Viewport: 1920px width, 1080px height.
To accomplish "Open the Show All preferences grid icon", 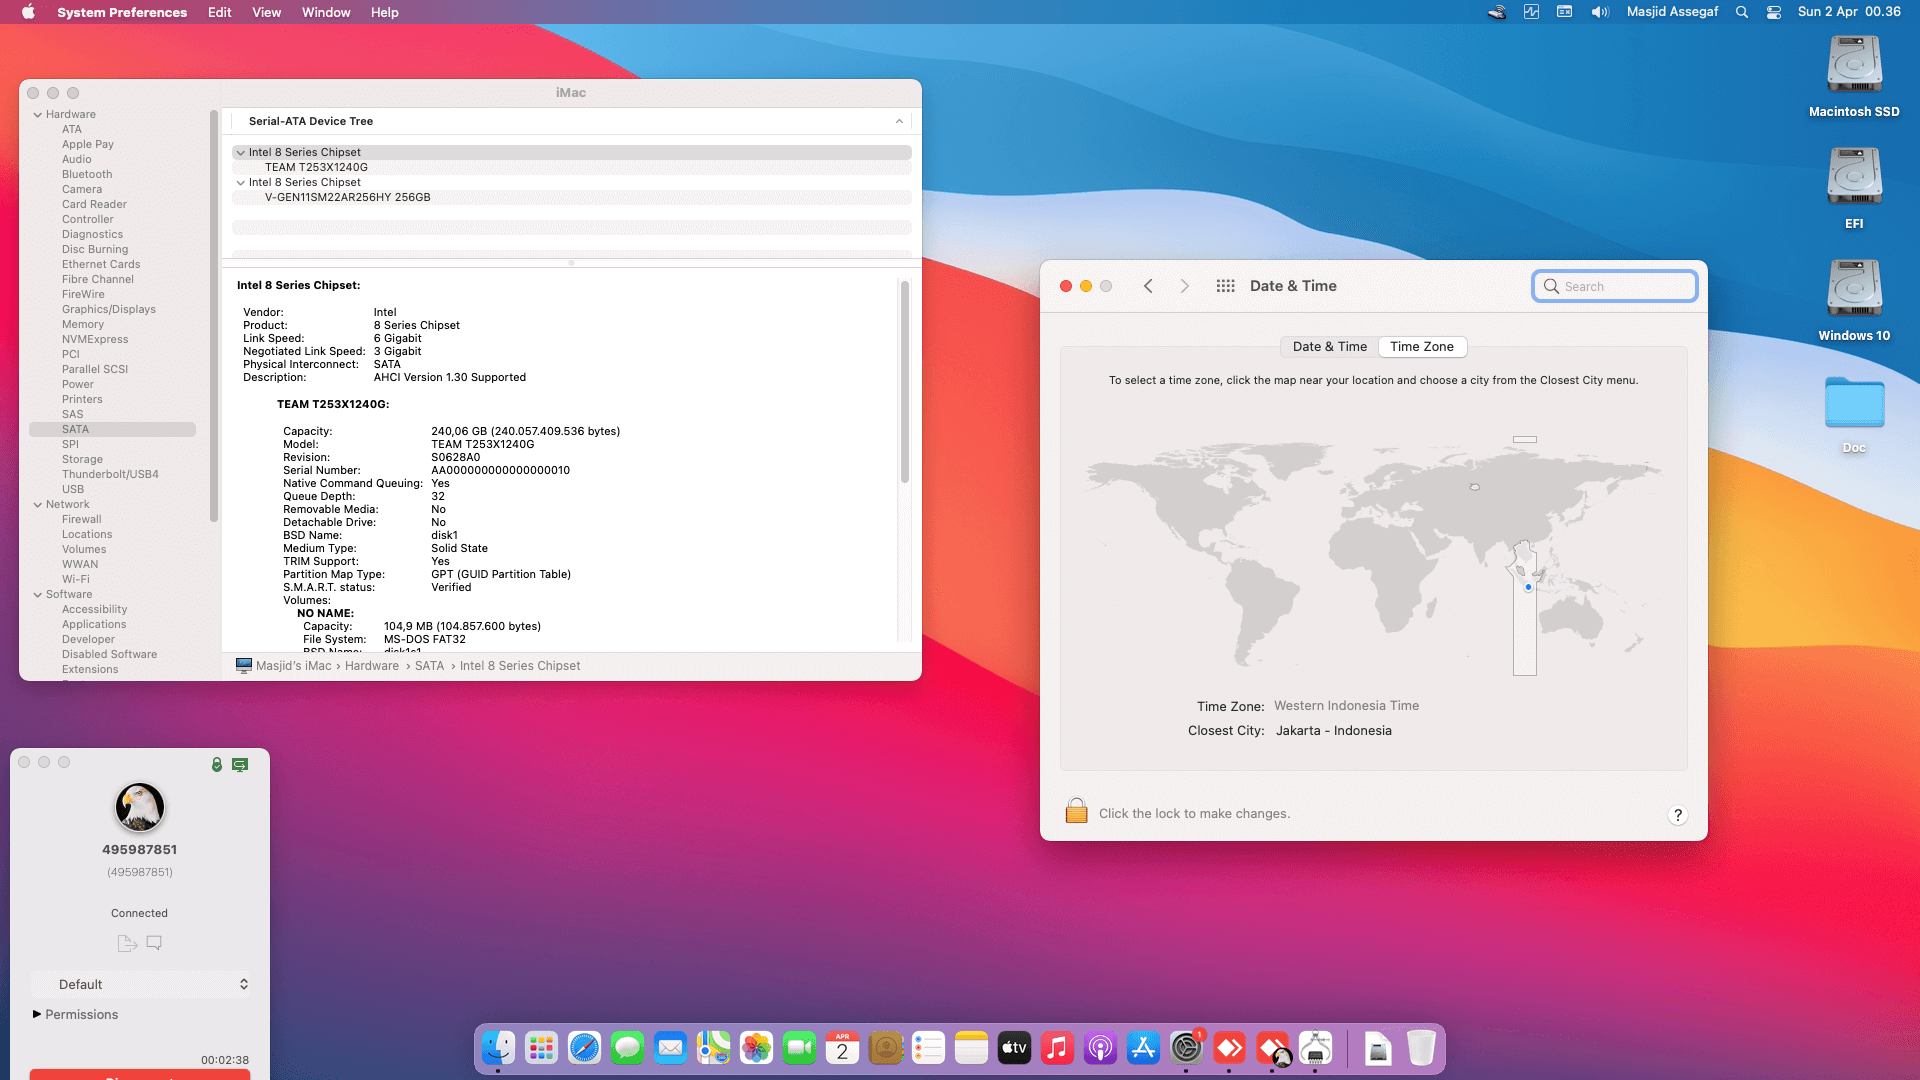I will tap(1225, 286).
